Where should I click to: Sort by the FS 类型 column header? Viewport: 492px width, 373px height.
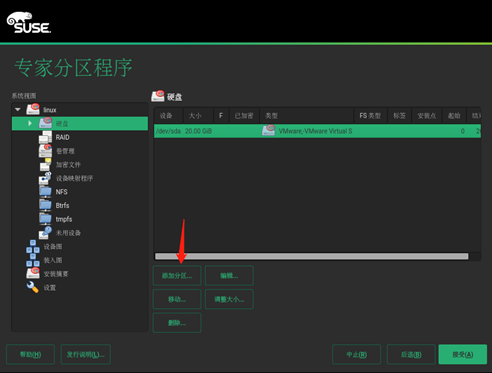click(370, 116)
